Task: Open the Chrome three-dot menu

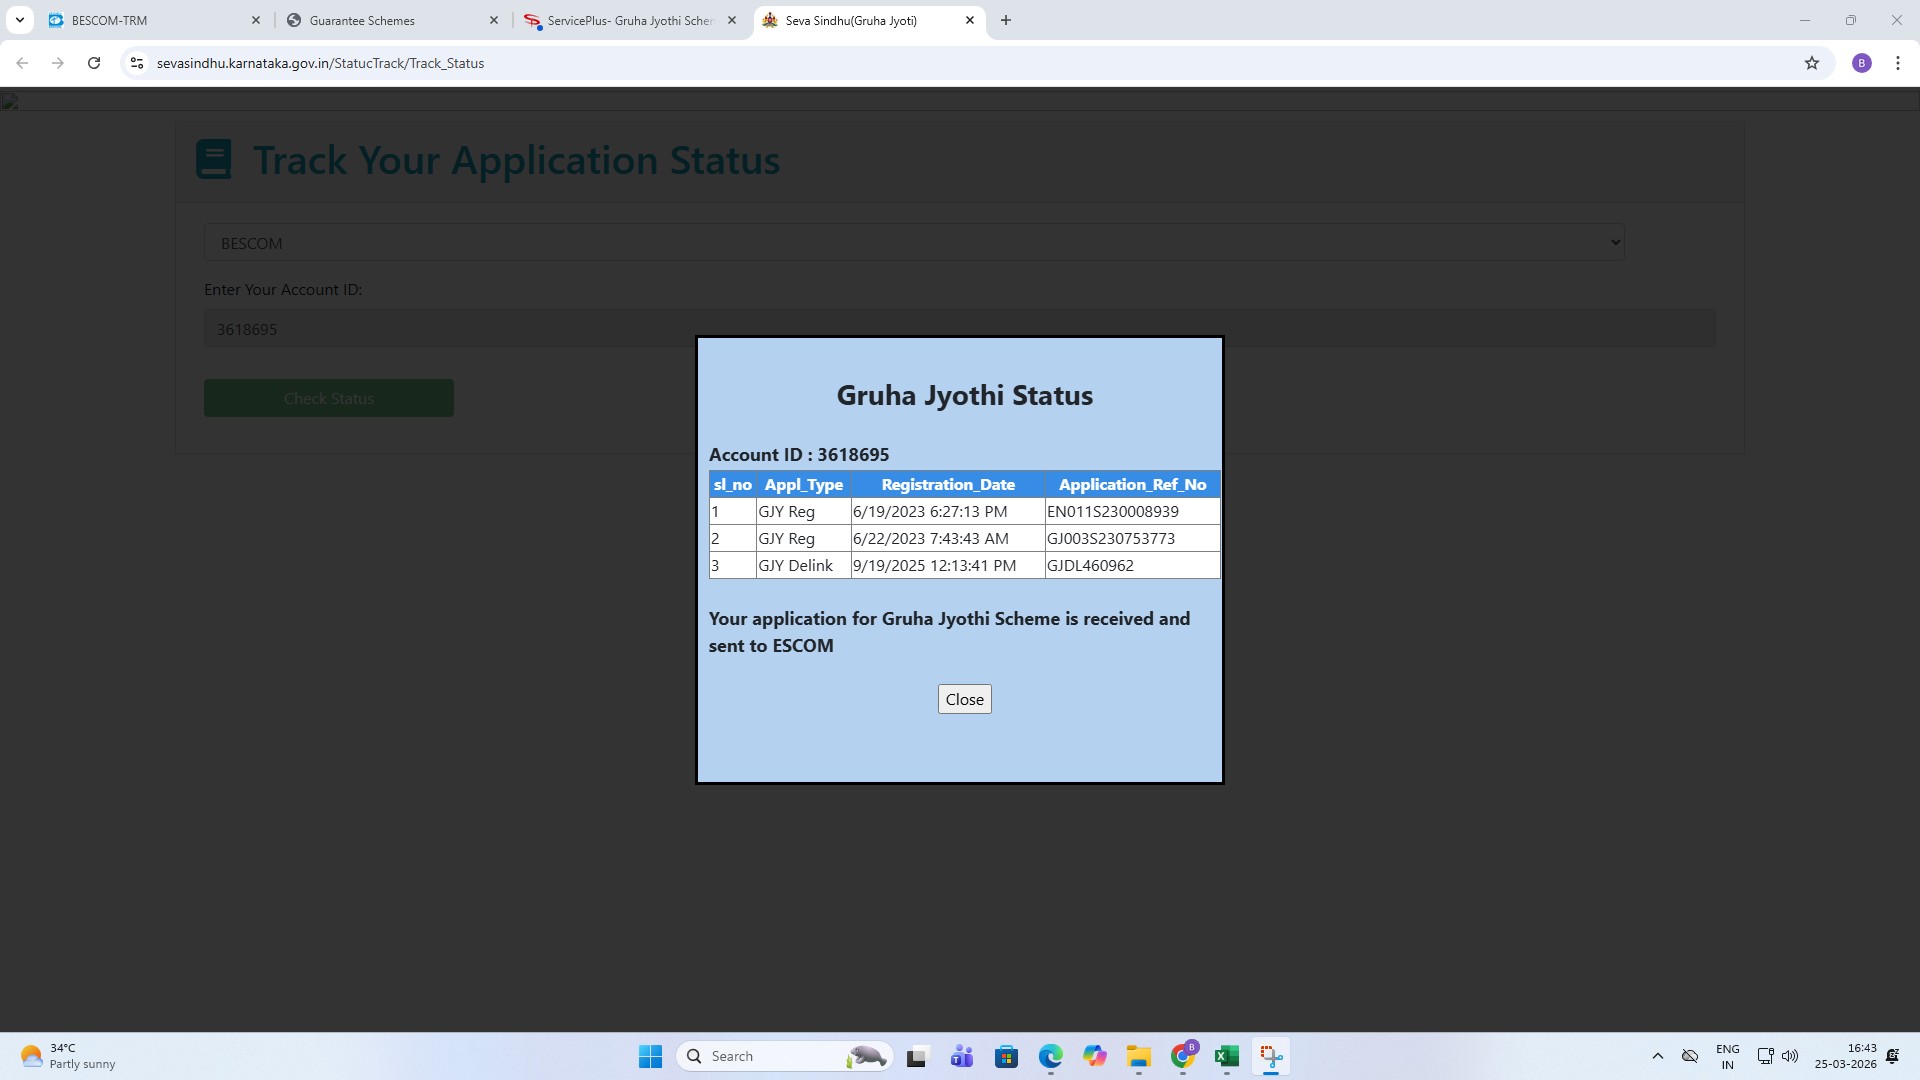Action: pos(1897,63)
